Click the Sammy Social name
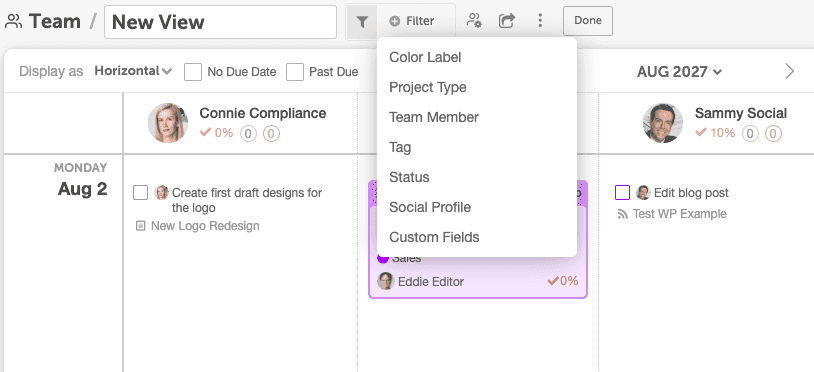Viewport: 814px width, 372px height. point(741,113)
